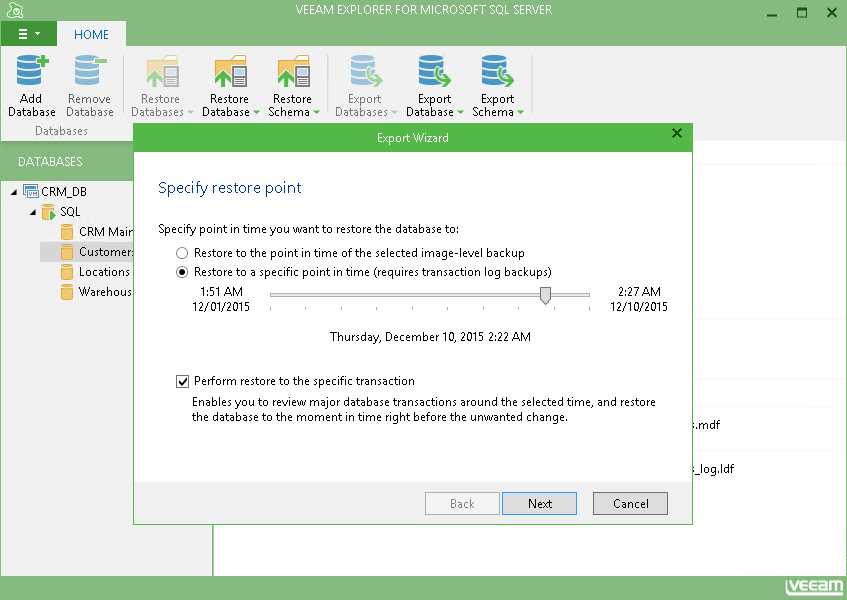847x600 pixels.
Task: Click the Add Database icon
Action: [31, 71]
